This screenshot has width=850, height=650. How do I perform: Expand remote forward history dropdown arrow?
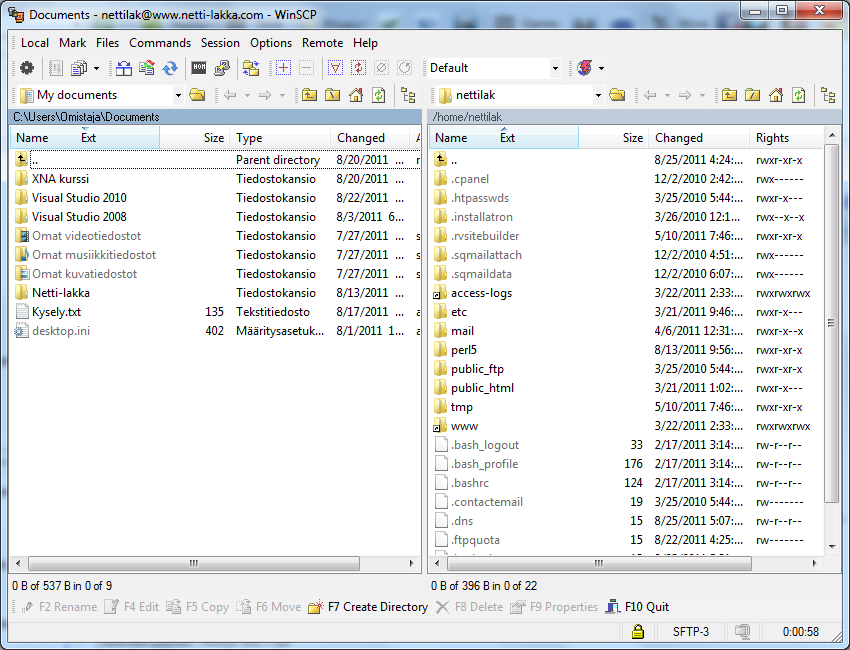[x=702, y=95]
